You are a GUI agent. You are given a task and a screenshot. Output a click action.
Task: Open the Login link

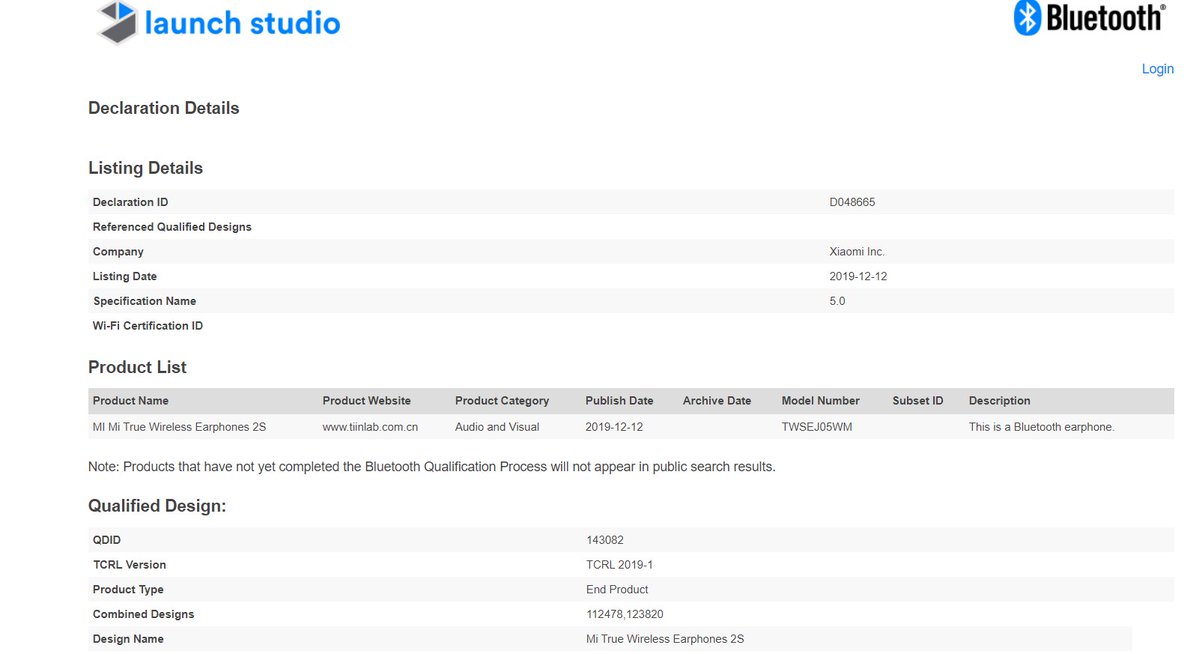click(x=1157, y=69)
